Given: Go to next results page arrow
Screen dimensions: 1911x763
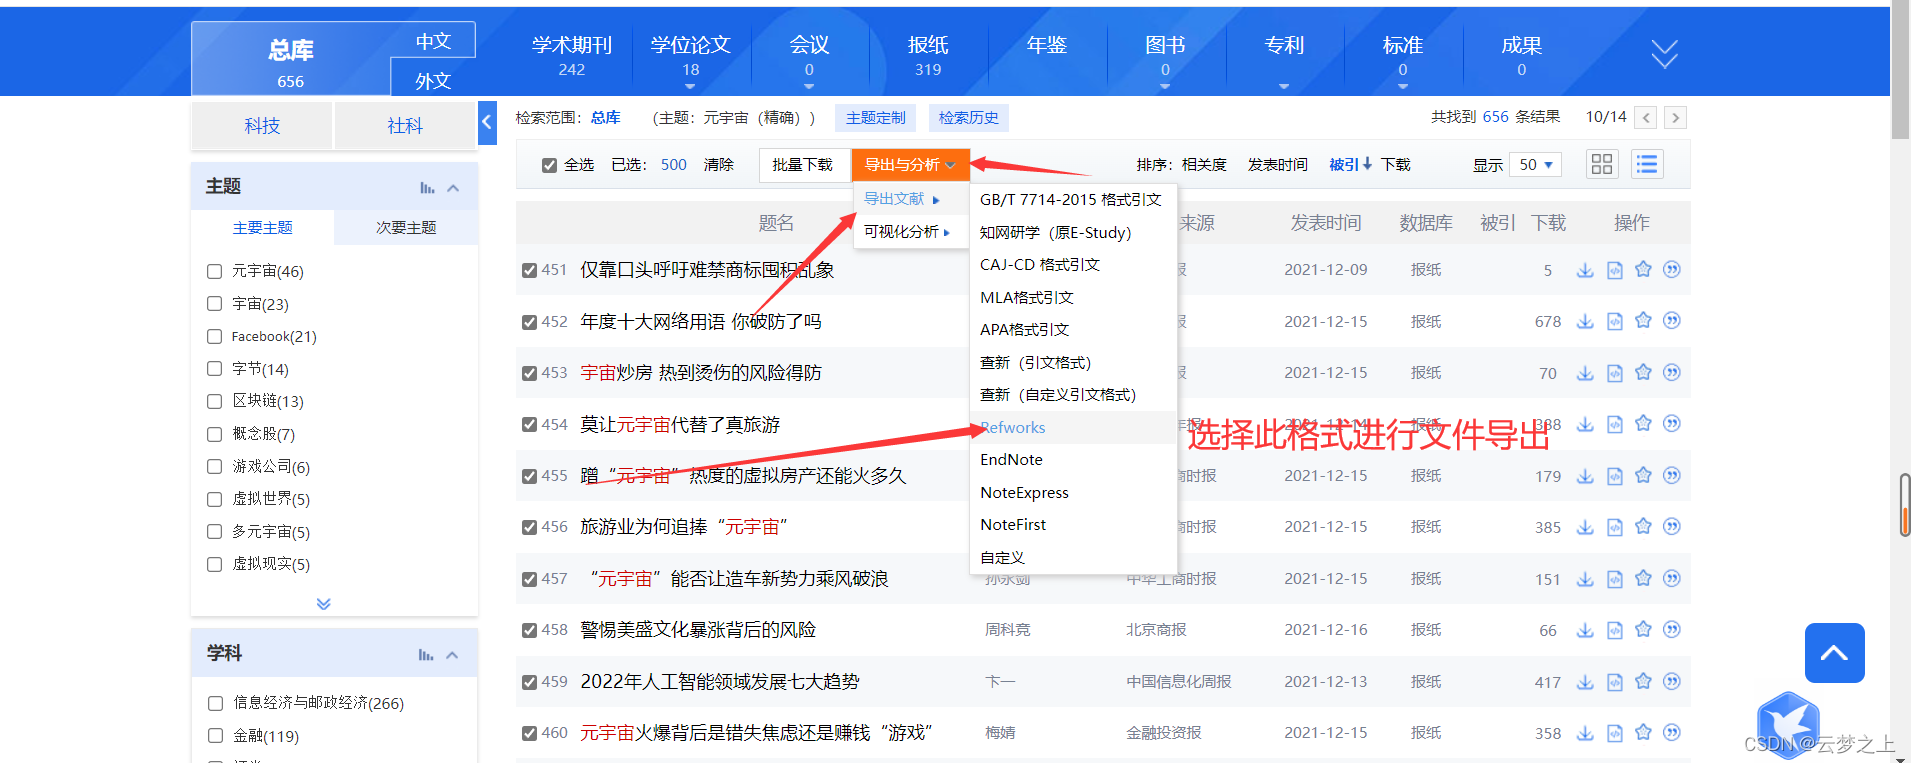Looking at the screenshot, I should click(x=1676, y=118).
